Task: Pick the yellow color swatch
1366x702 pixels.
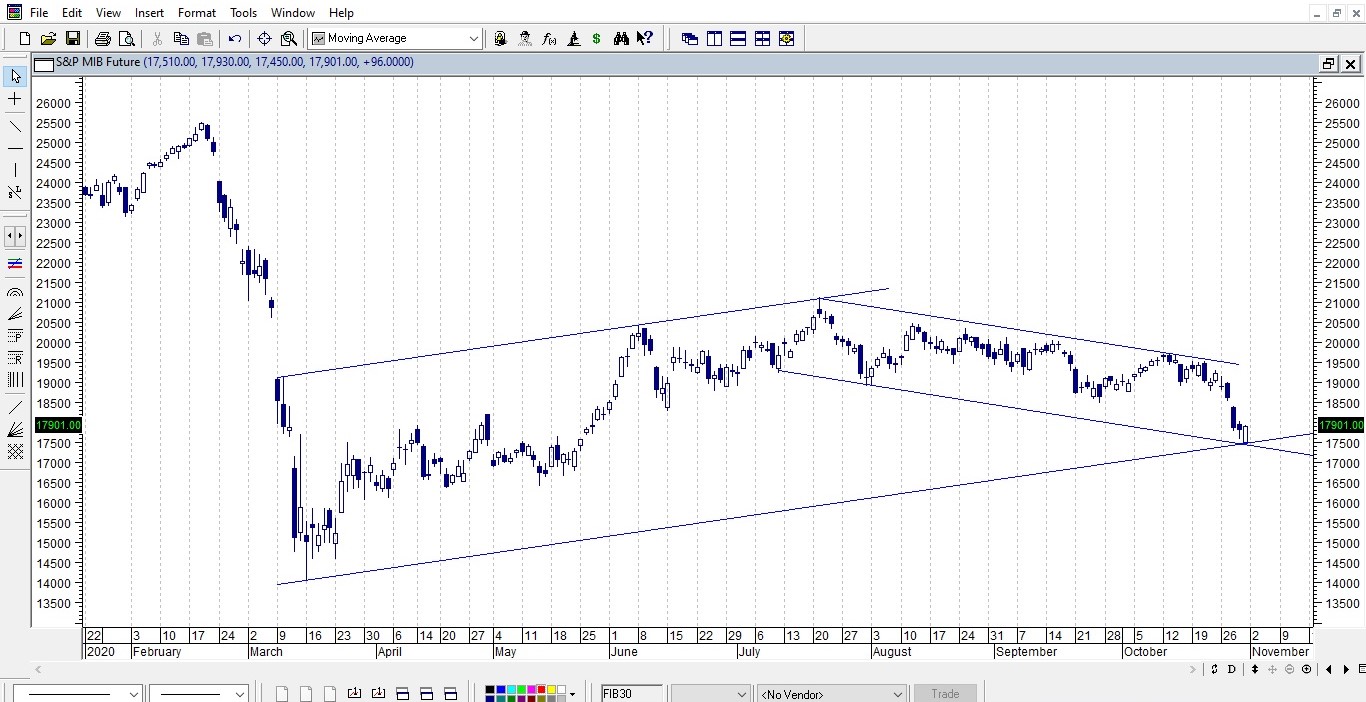Action: (x=552, y=689)
